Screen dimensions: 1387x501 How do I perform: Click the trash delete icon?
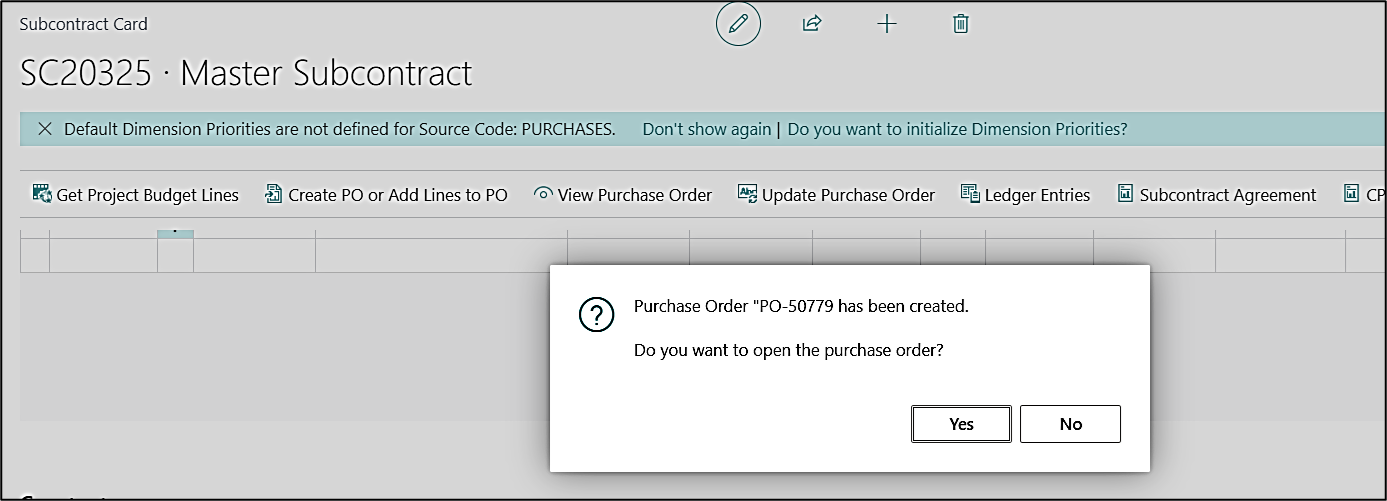pos(961,24)
